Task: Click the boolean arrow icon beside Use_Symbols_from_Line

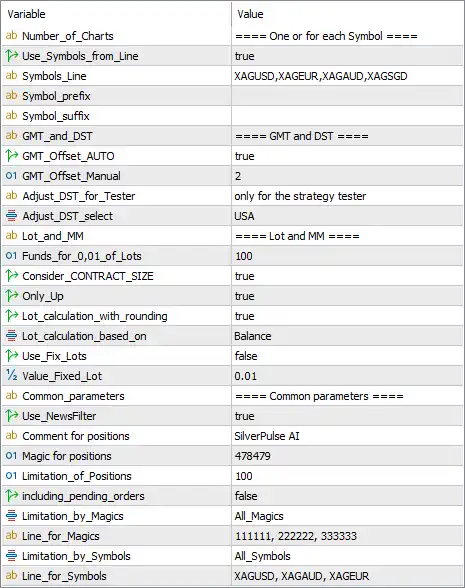Action: (12, 56)
